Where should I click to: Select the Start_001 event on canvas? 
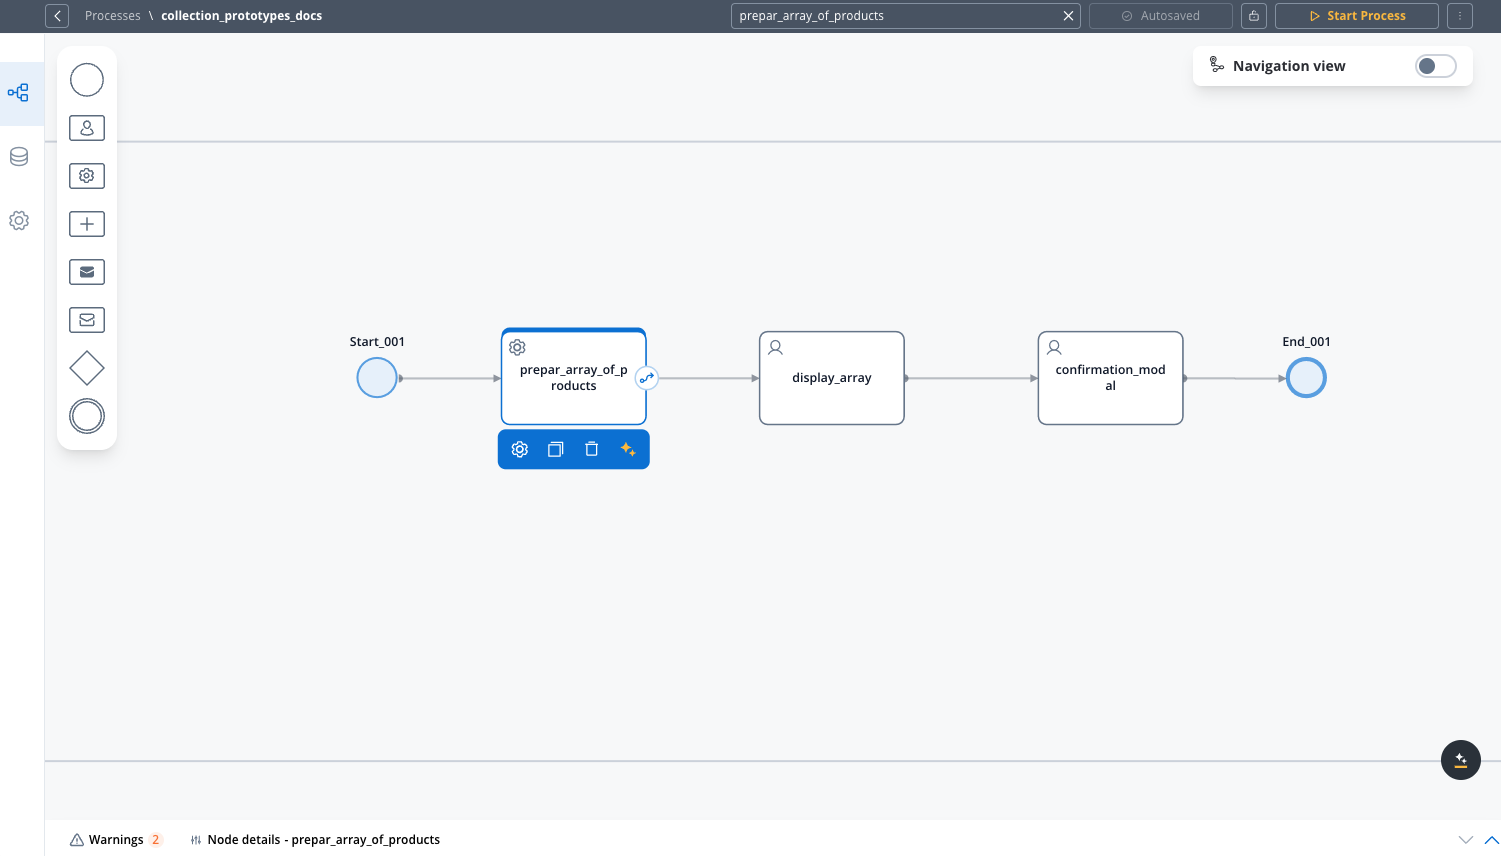(377, 378)
